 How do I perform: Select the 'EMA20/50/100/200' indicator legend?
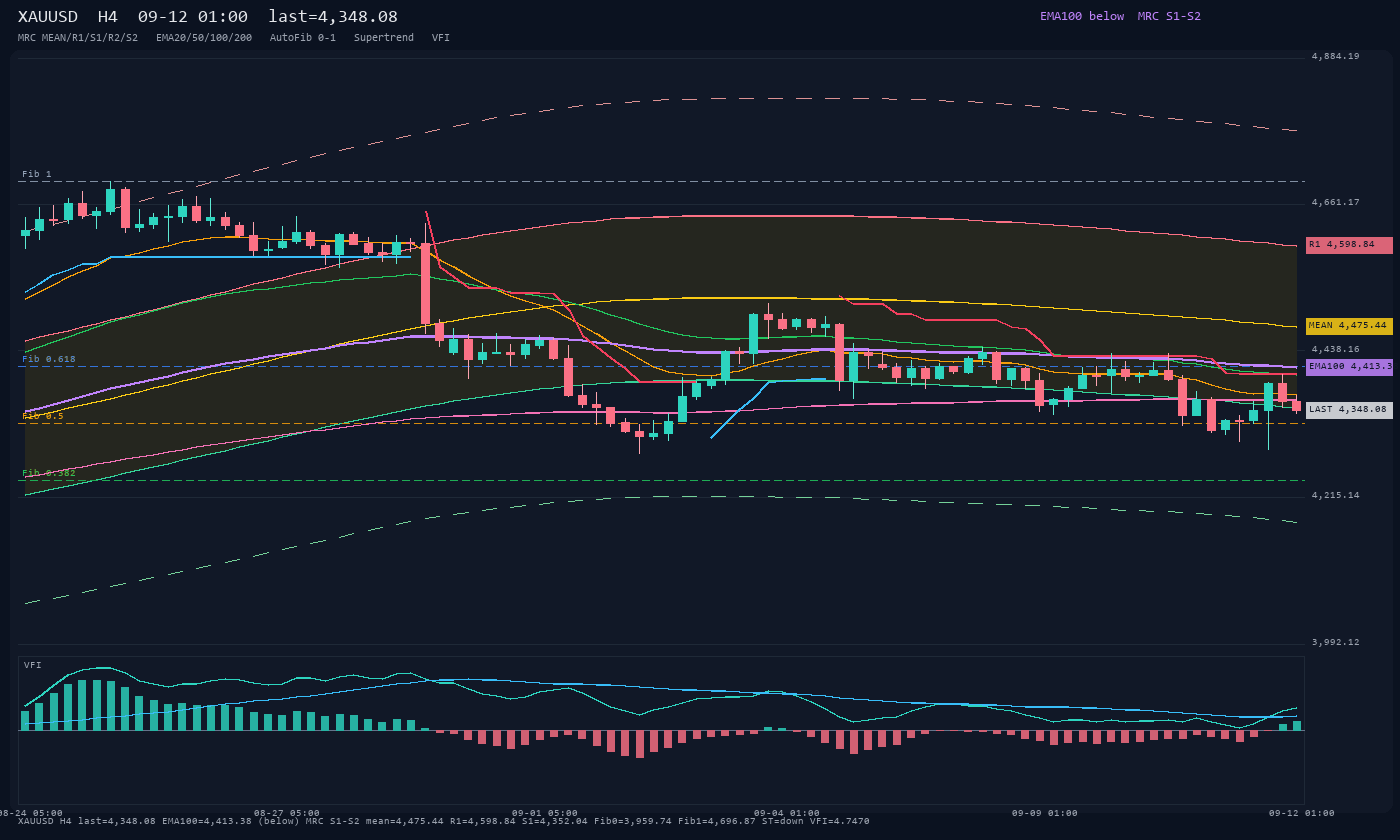click(204, 38)
